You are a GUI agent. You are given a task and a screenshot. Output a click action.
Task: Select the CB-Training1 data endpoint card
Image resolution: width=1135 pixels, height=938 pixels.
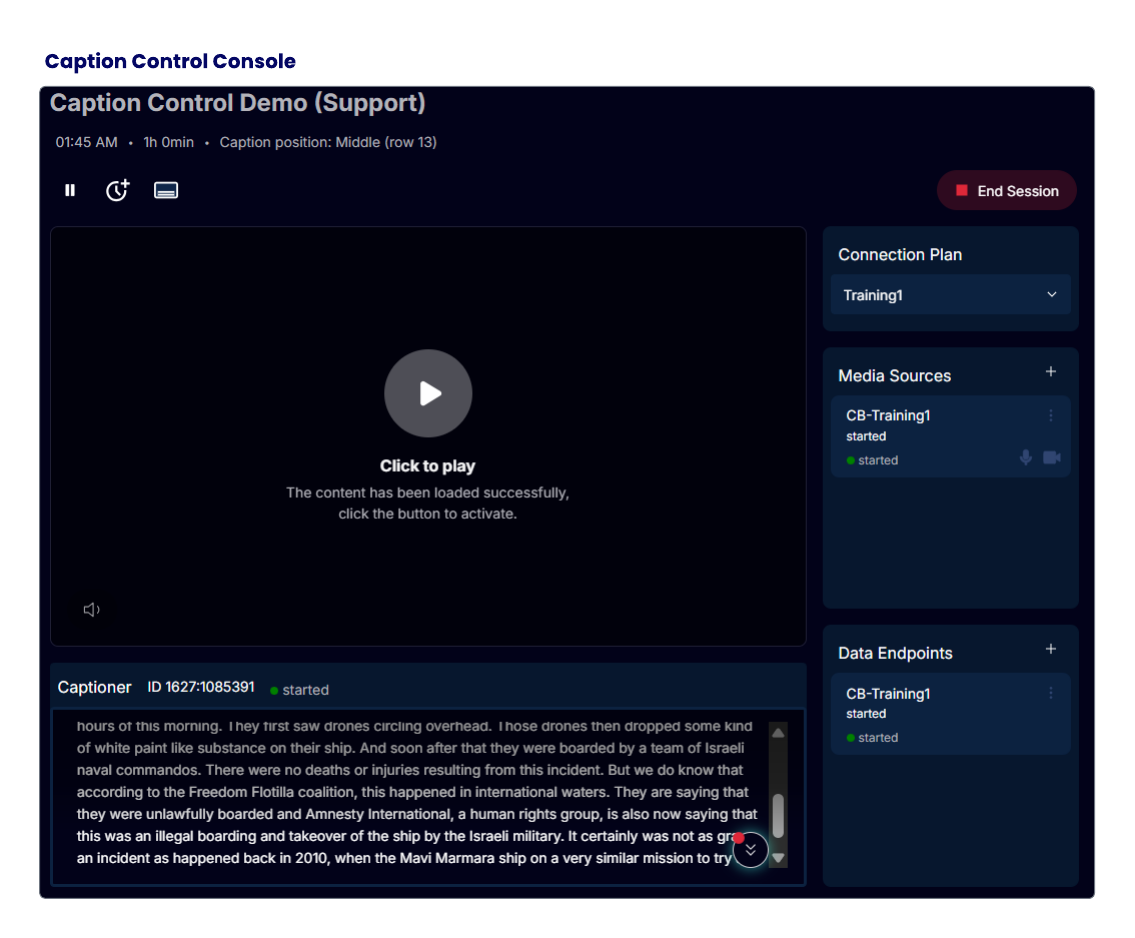(930, 715)
